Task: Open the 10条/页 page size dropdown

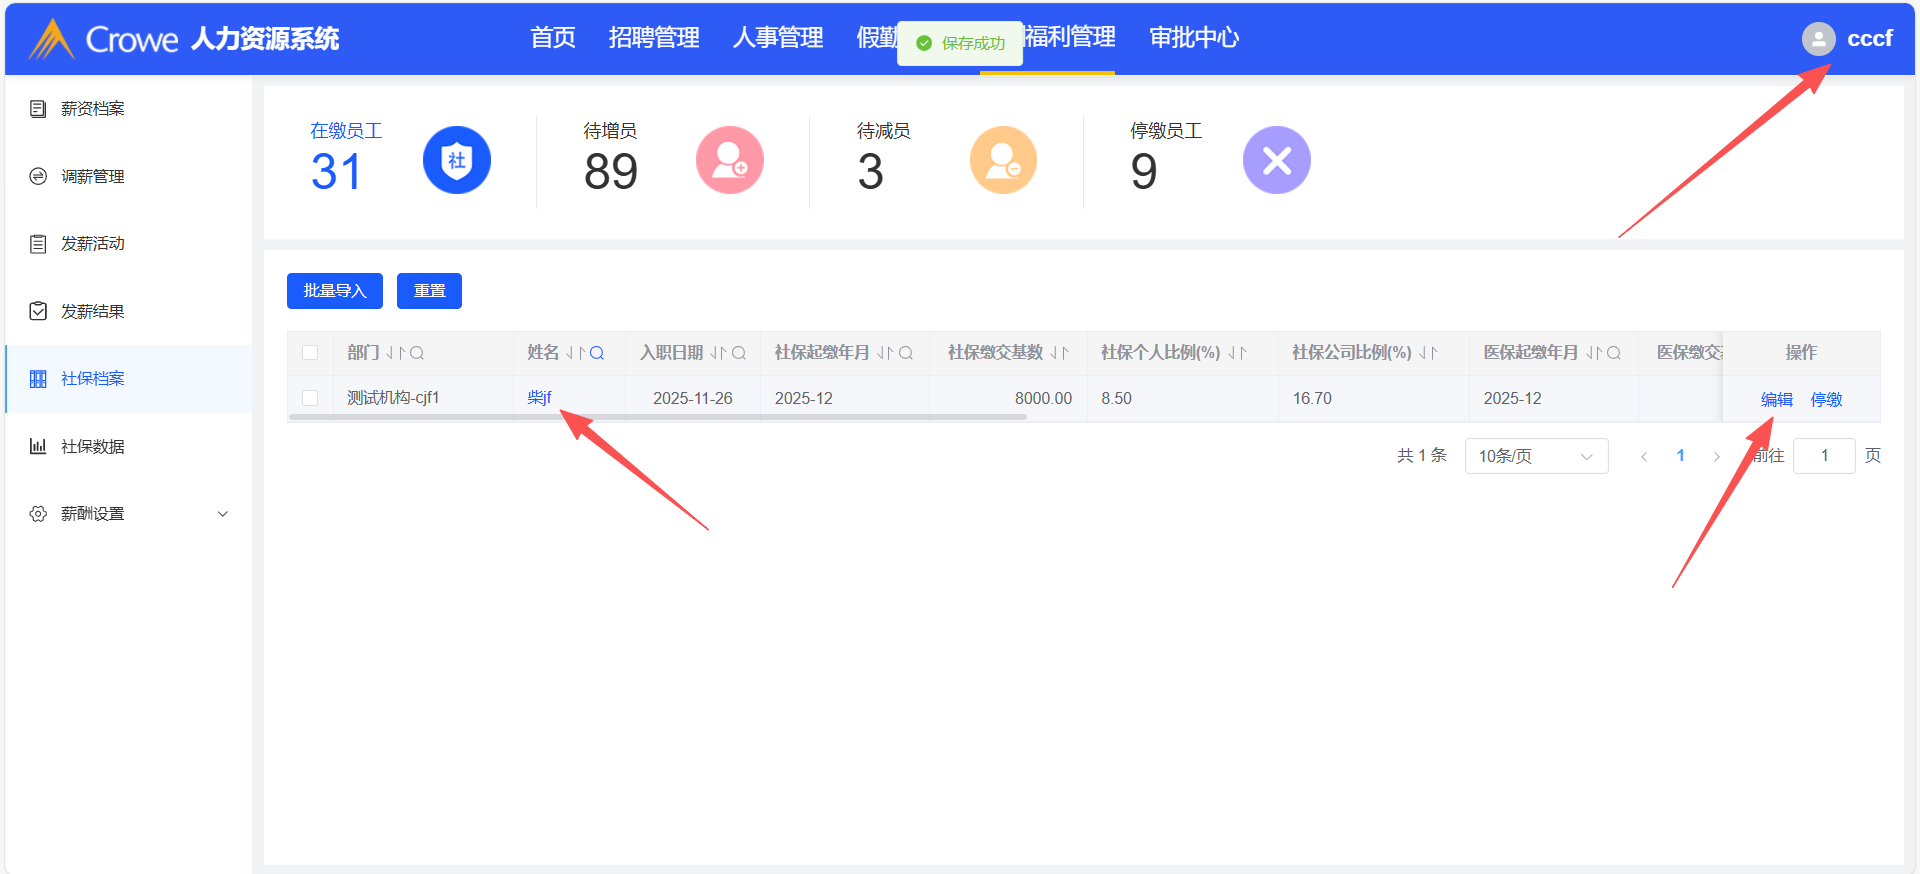Action: click(1536, 456)
